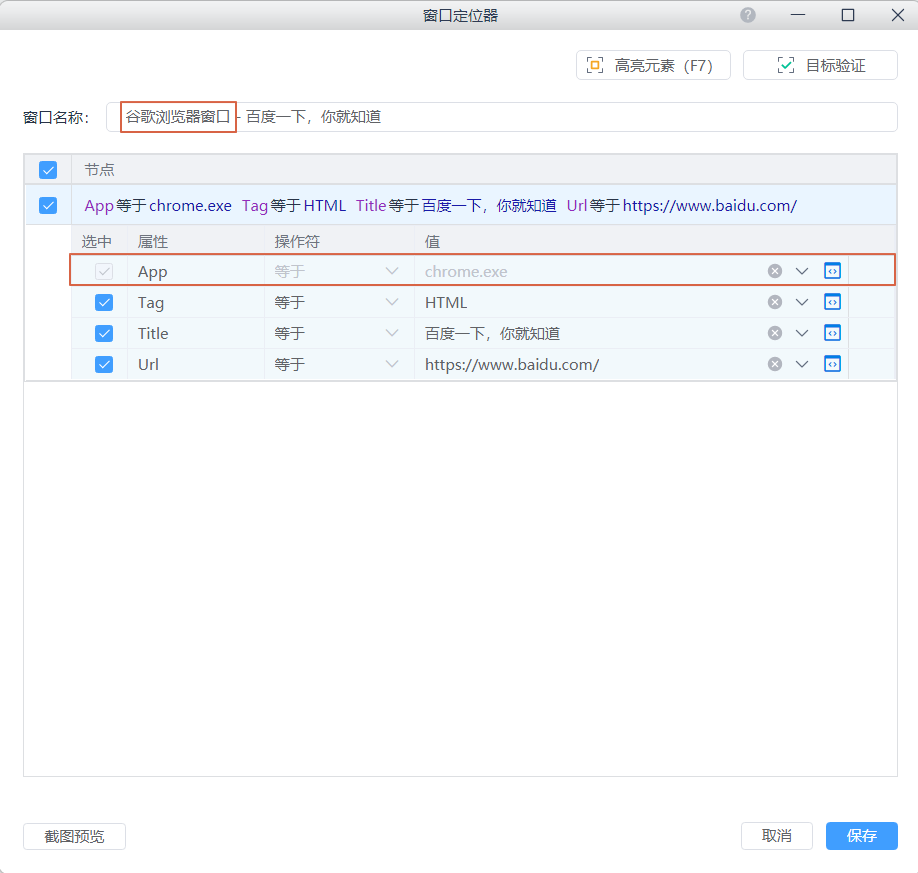Click the 目标验证 button
The image size is (918, 873).
tap(820, 66)
